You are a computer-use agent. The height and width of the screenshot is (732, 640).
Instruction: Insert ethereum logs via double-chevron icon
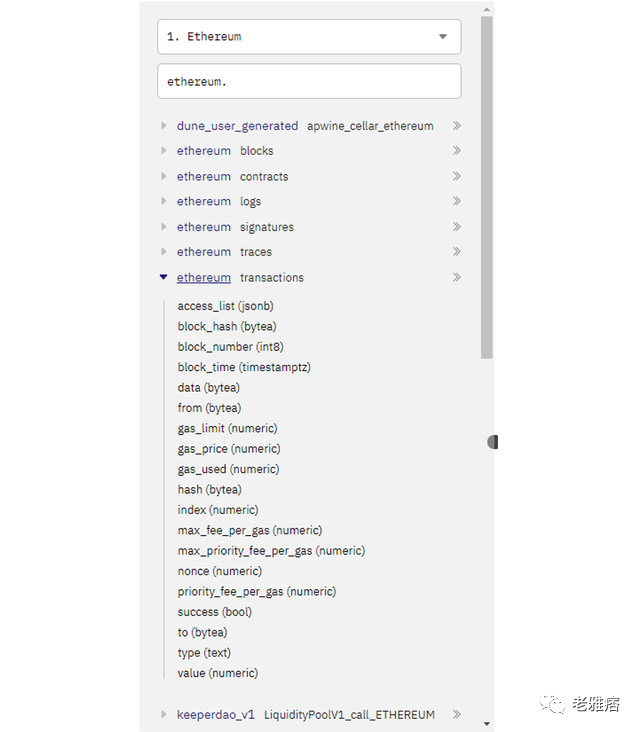tap(457, 201)
